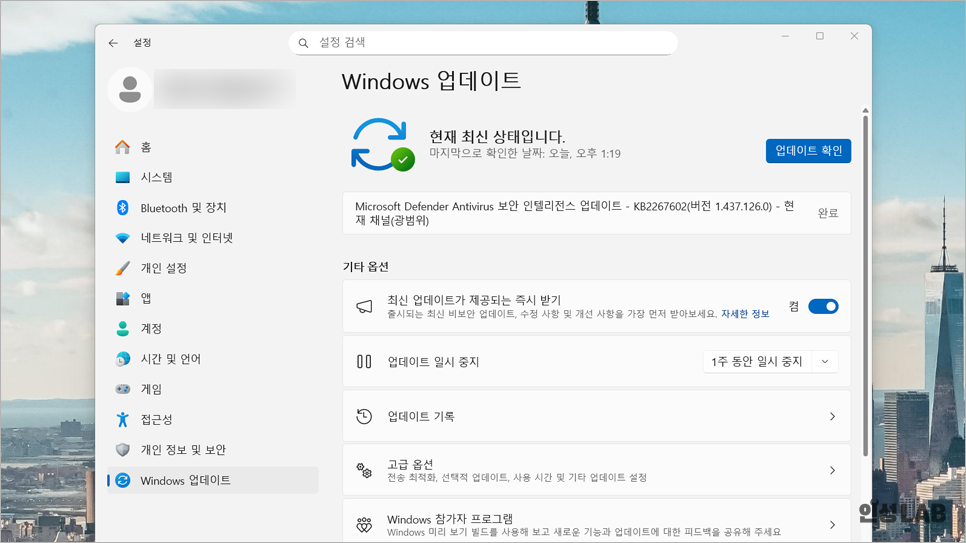966x543 pixels.
Task: Click the 개인 정보 및 보안 shield icon
Action: (123, 449)
